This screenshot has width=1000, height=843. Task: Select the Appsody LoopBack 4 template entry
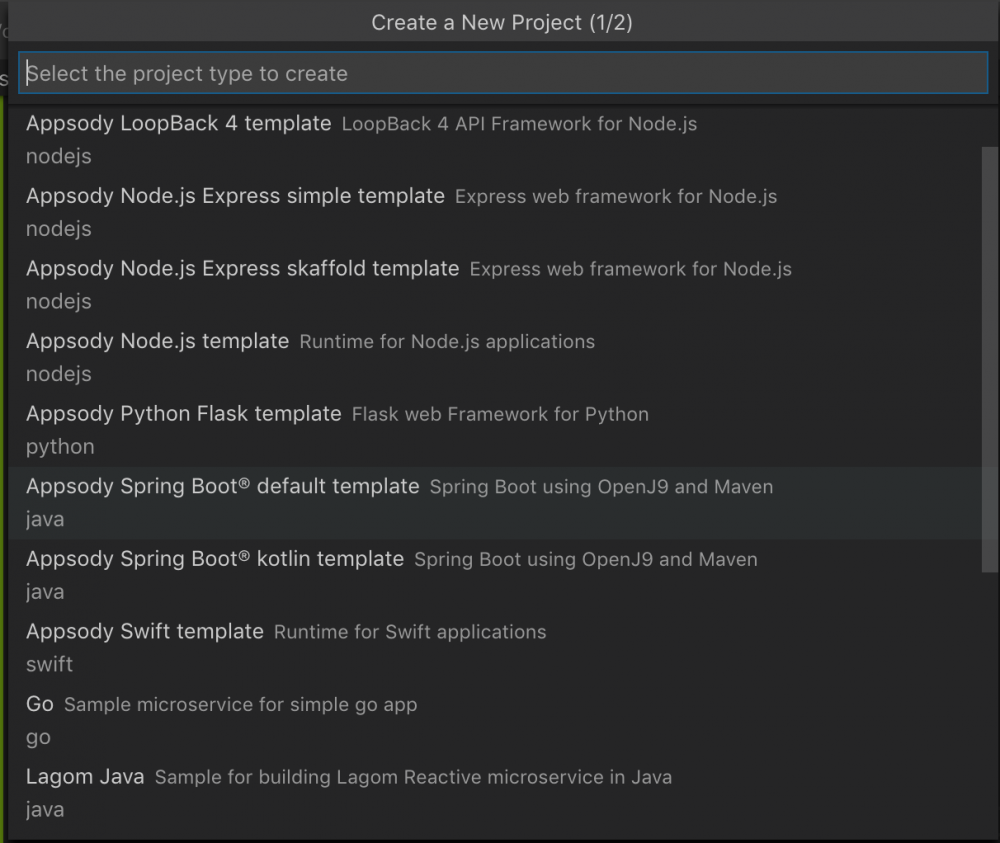pos(178,123)
